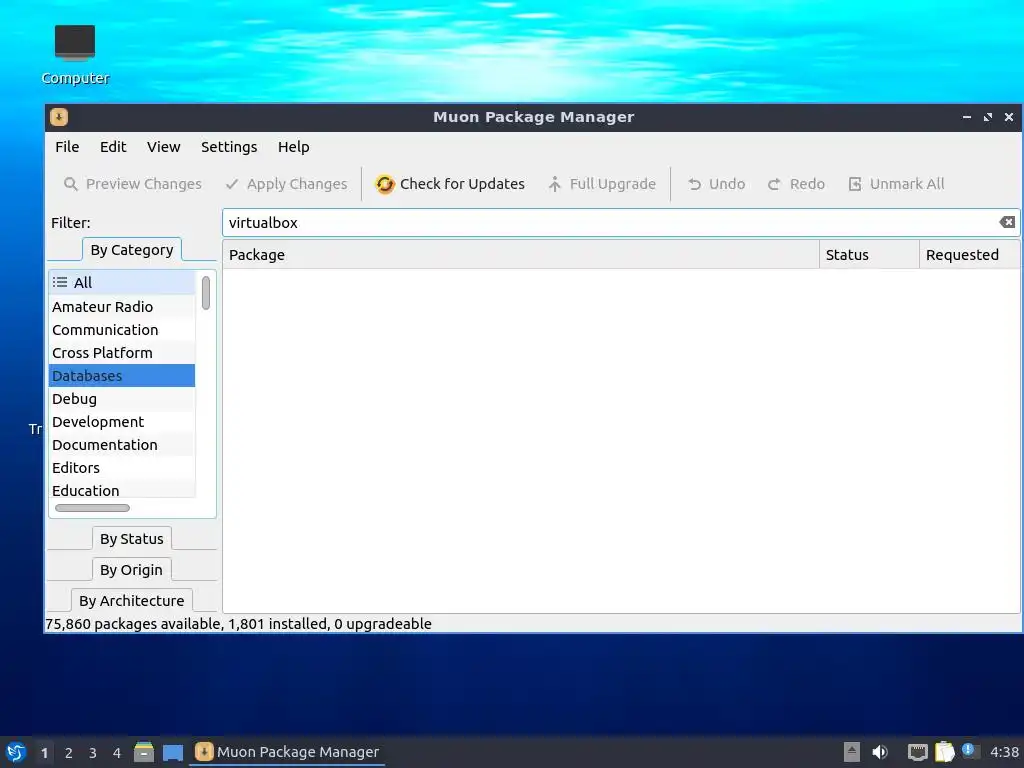Click the packages available status bar text
The width and height of the screenshot is (1024, 768).
(238, 624)
